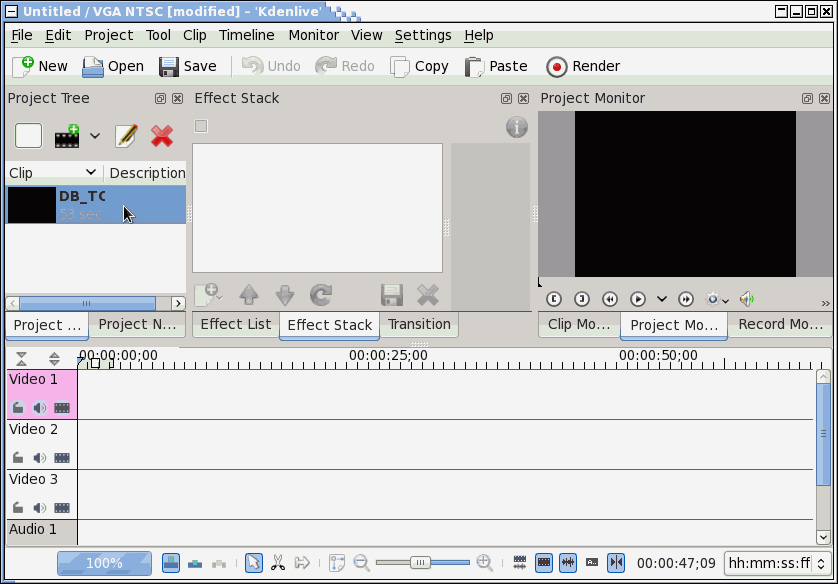The height and width of the screenshot is (584, 838).
Task: Open monitor gear configuration dropdown
Action: coord(717,299)
